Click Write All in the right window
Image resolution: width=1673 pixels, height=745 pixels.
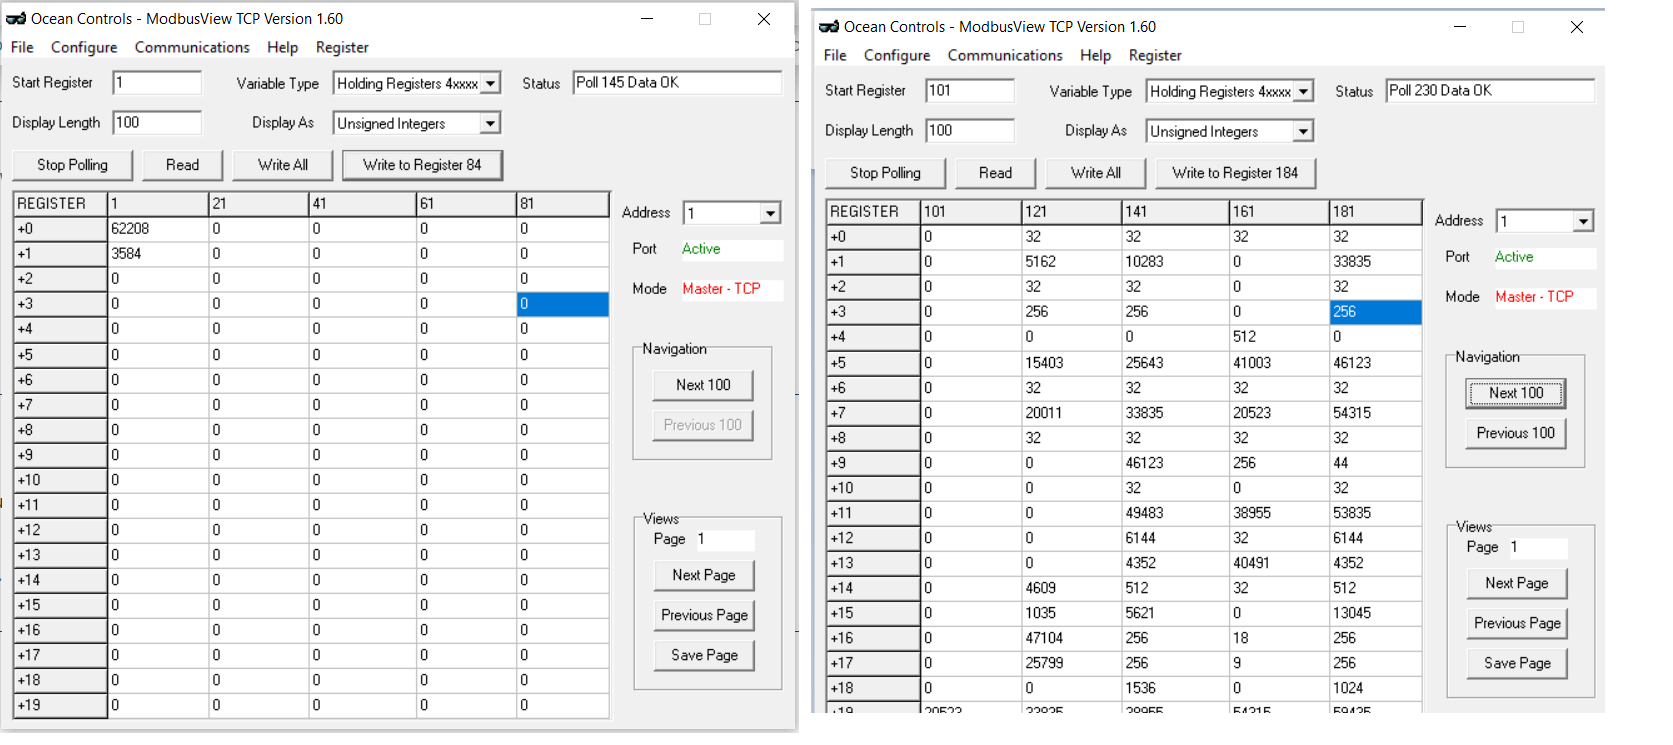point(1096,173)
